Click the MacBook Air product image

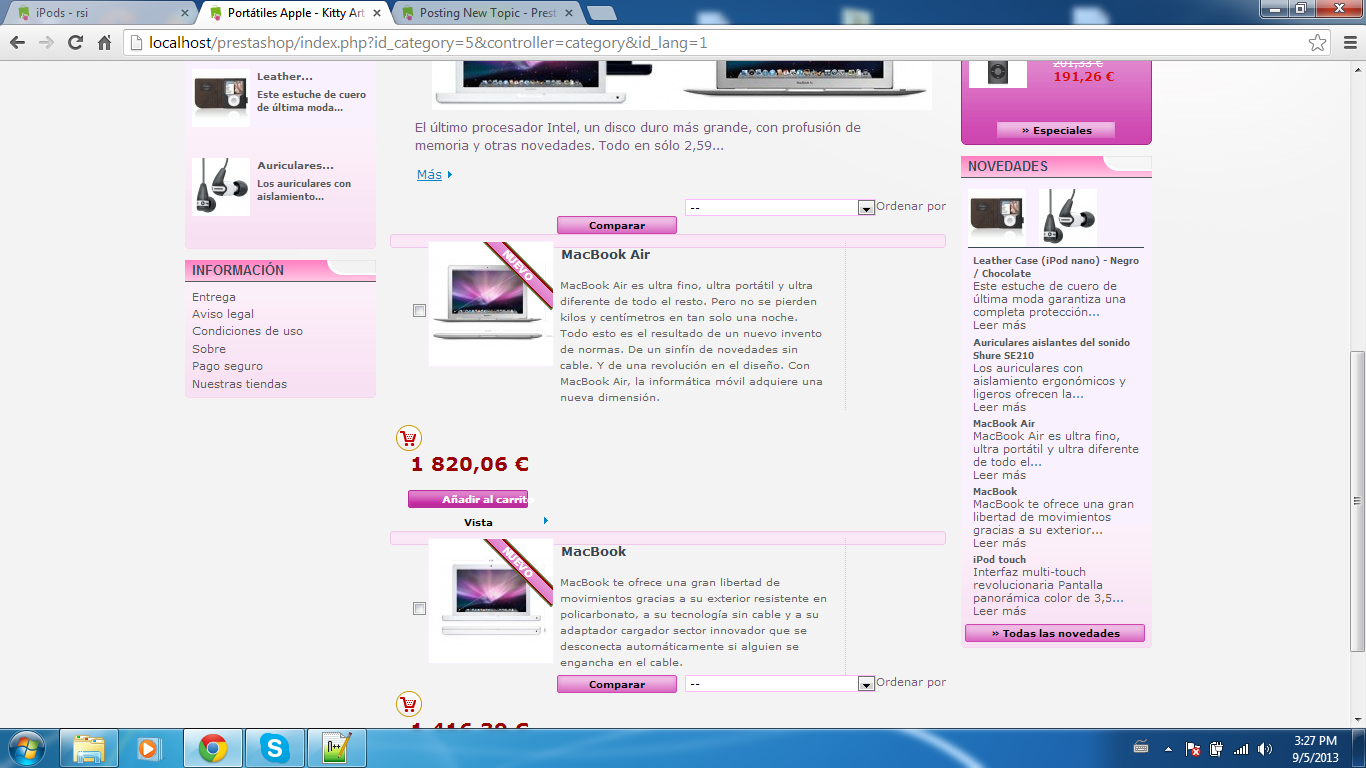tap(491, 304)
